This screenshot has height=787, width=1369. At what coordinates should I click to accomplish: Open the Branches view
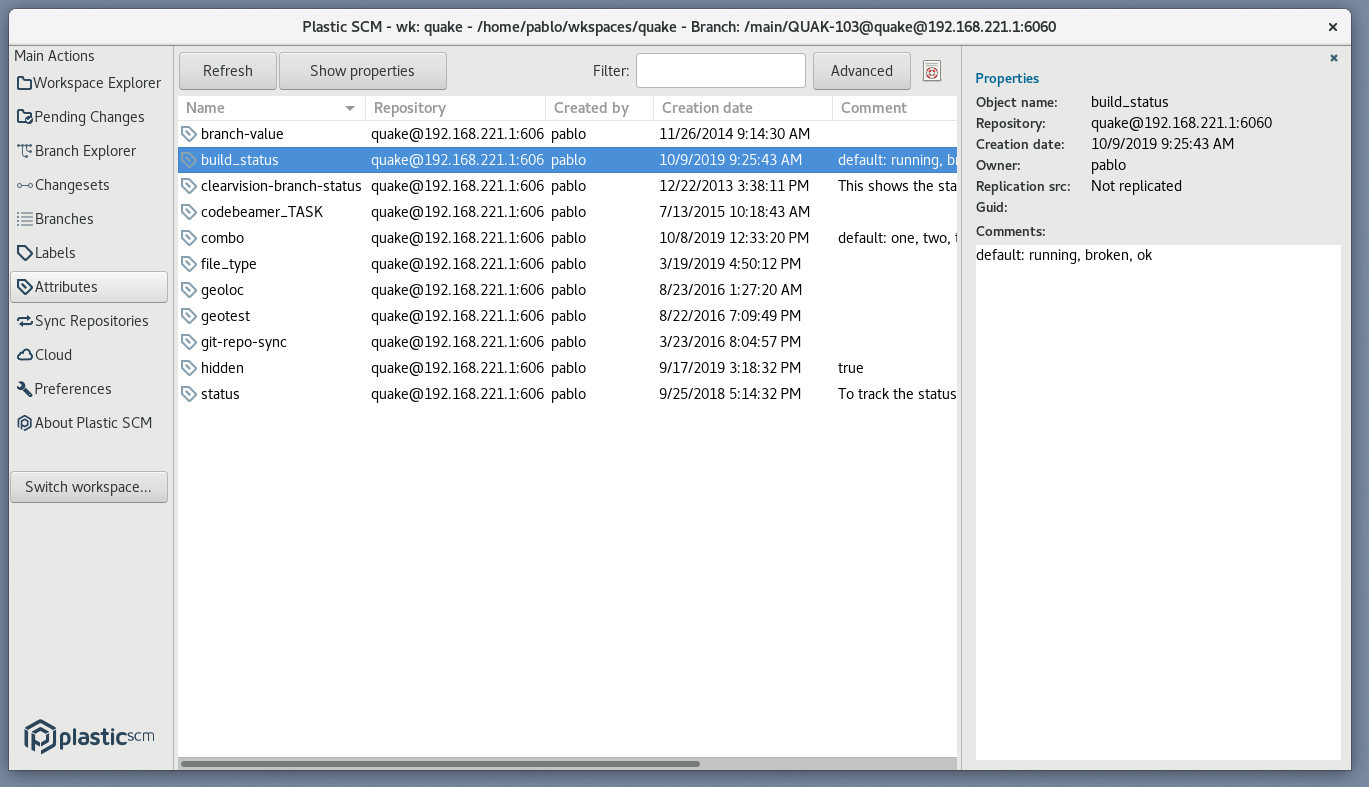click(x=66, y=218)
